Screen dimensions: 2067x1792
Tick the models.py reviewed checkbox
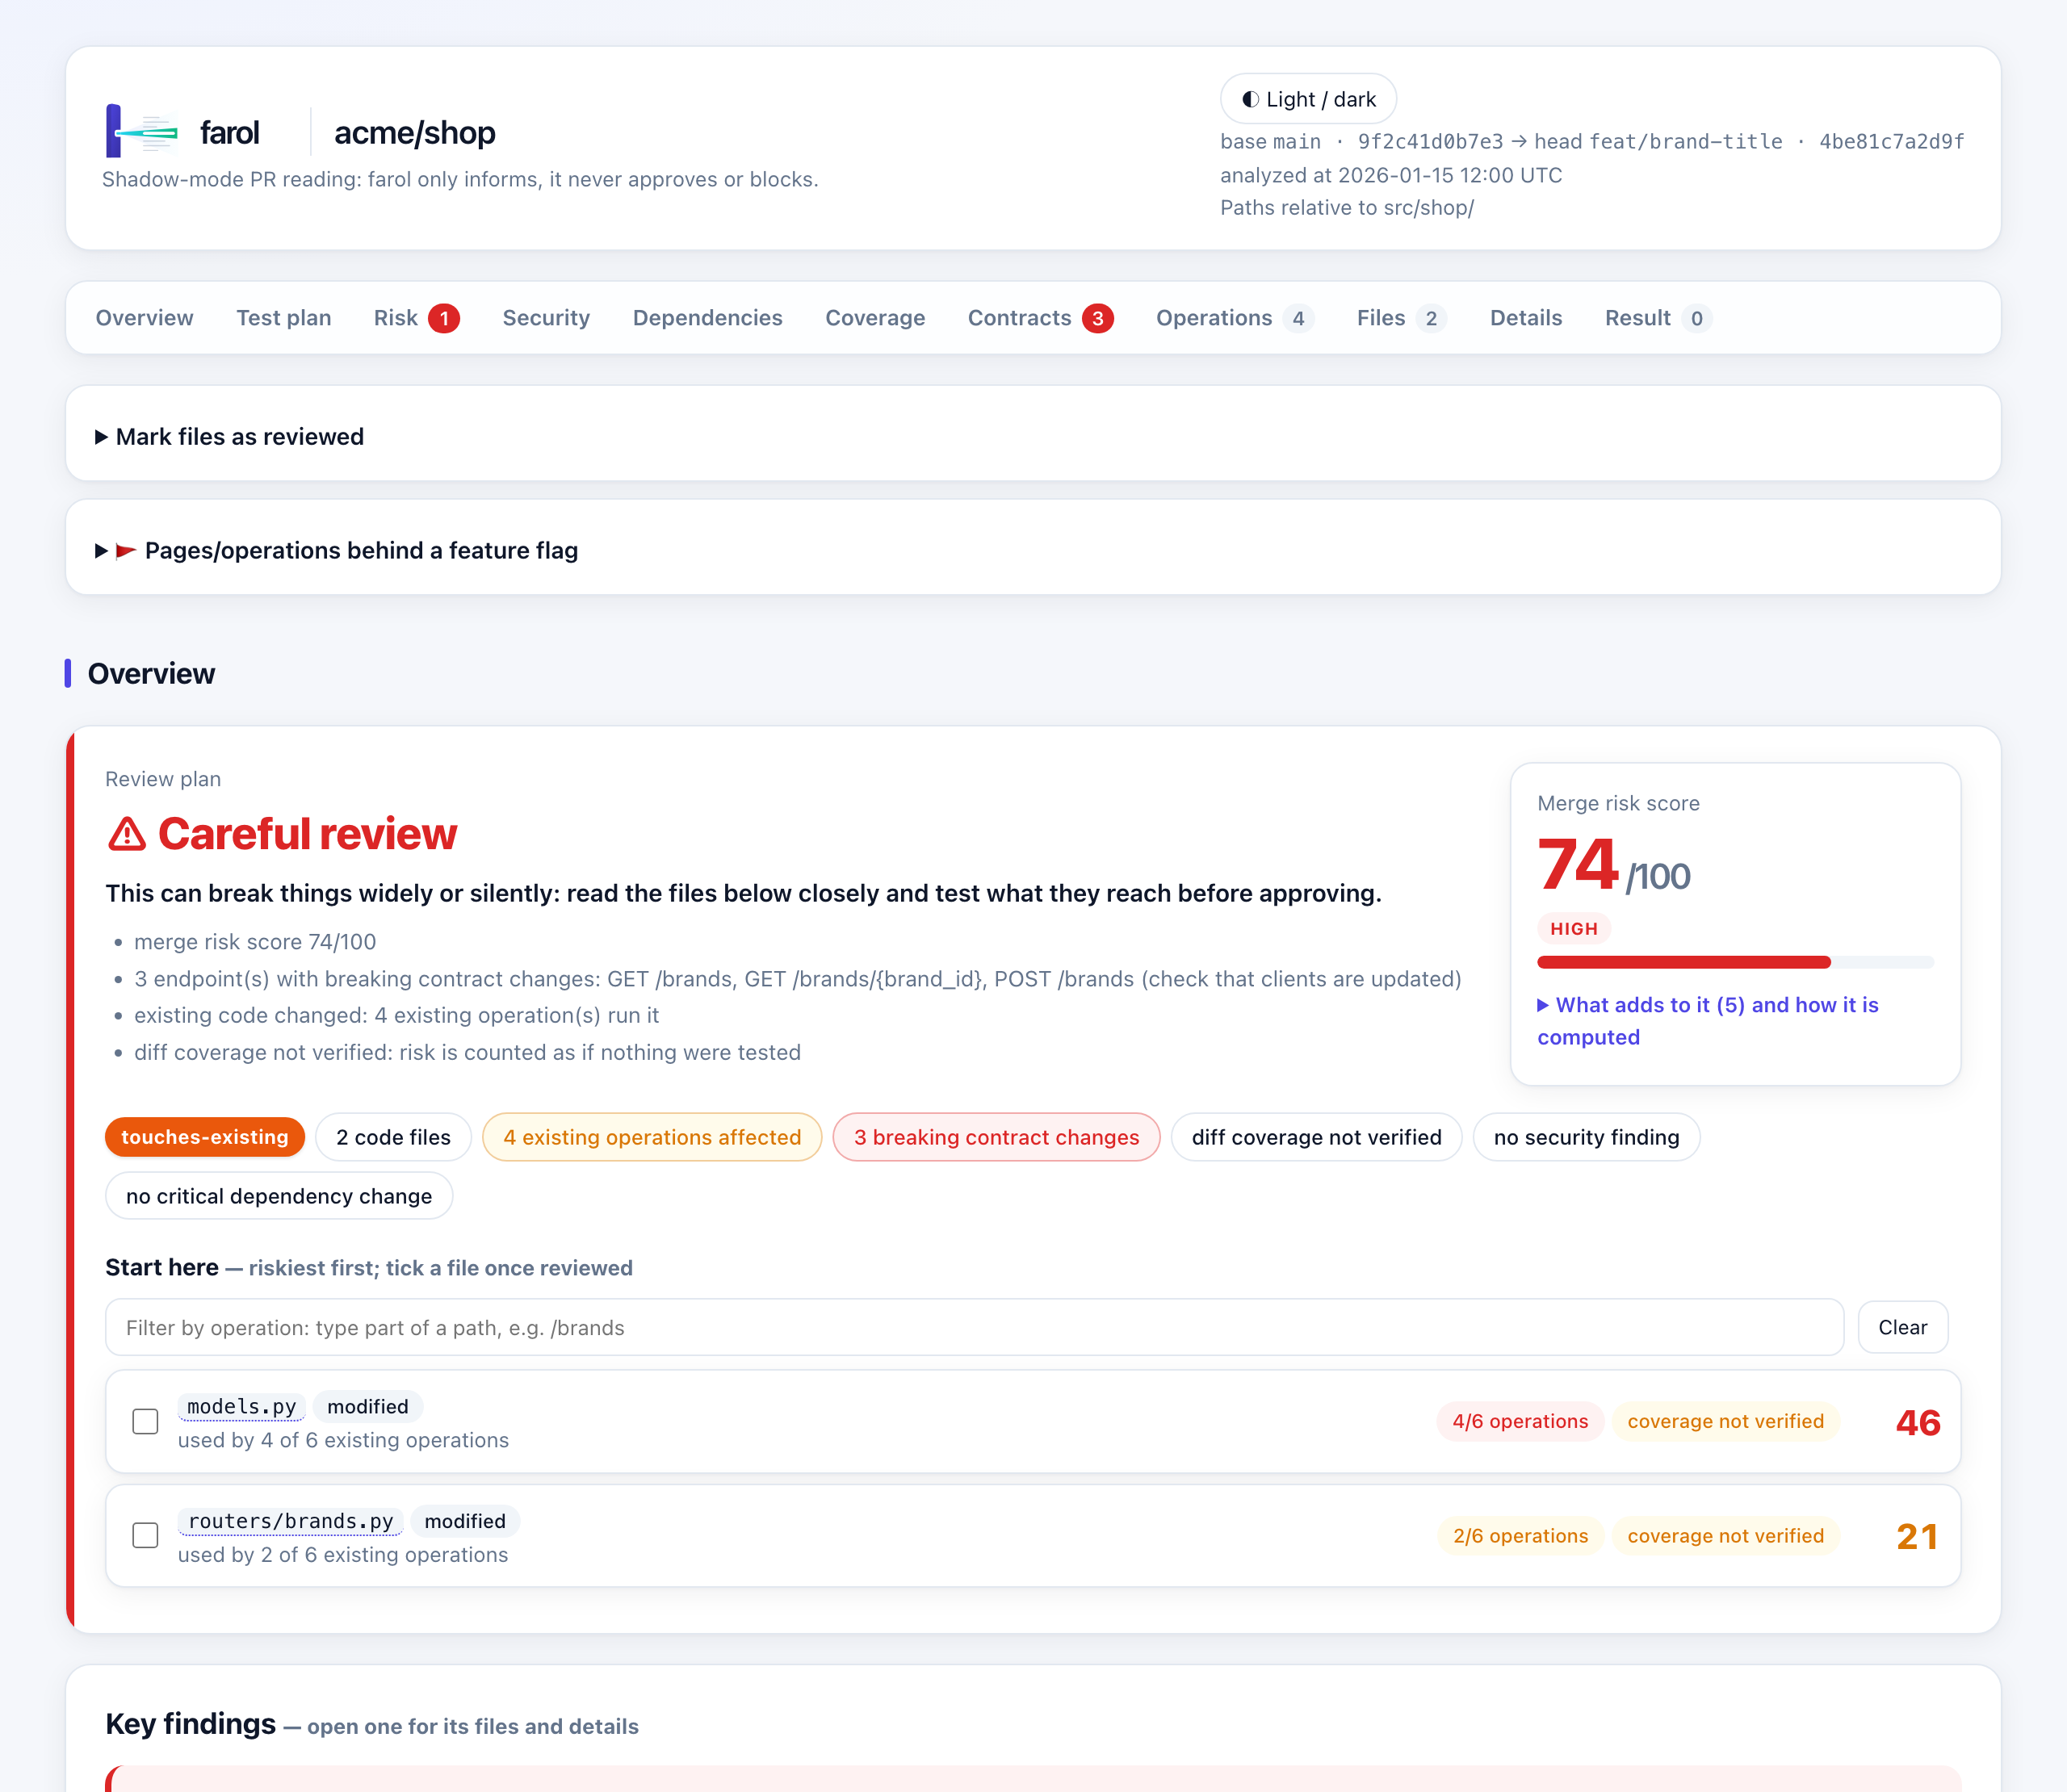145,1421
